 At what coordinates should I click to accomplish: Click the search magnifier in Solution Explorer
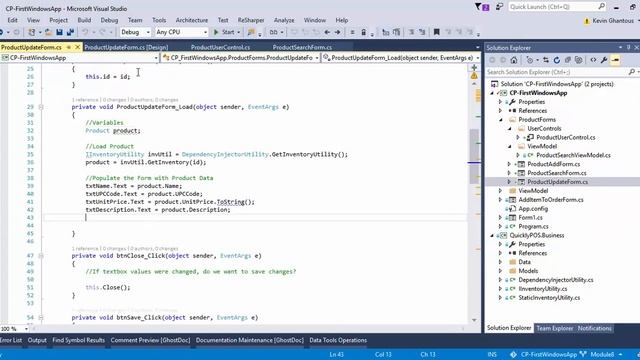[x=632, y=72]
